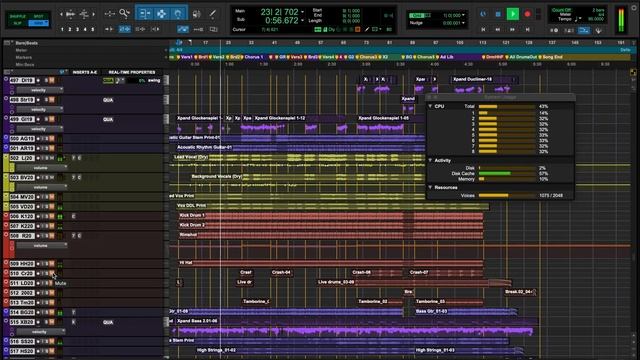Click the QUA property on track 498

click(x=108, y=100)
